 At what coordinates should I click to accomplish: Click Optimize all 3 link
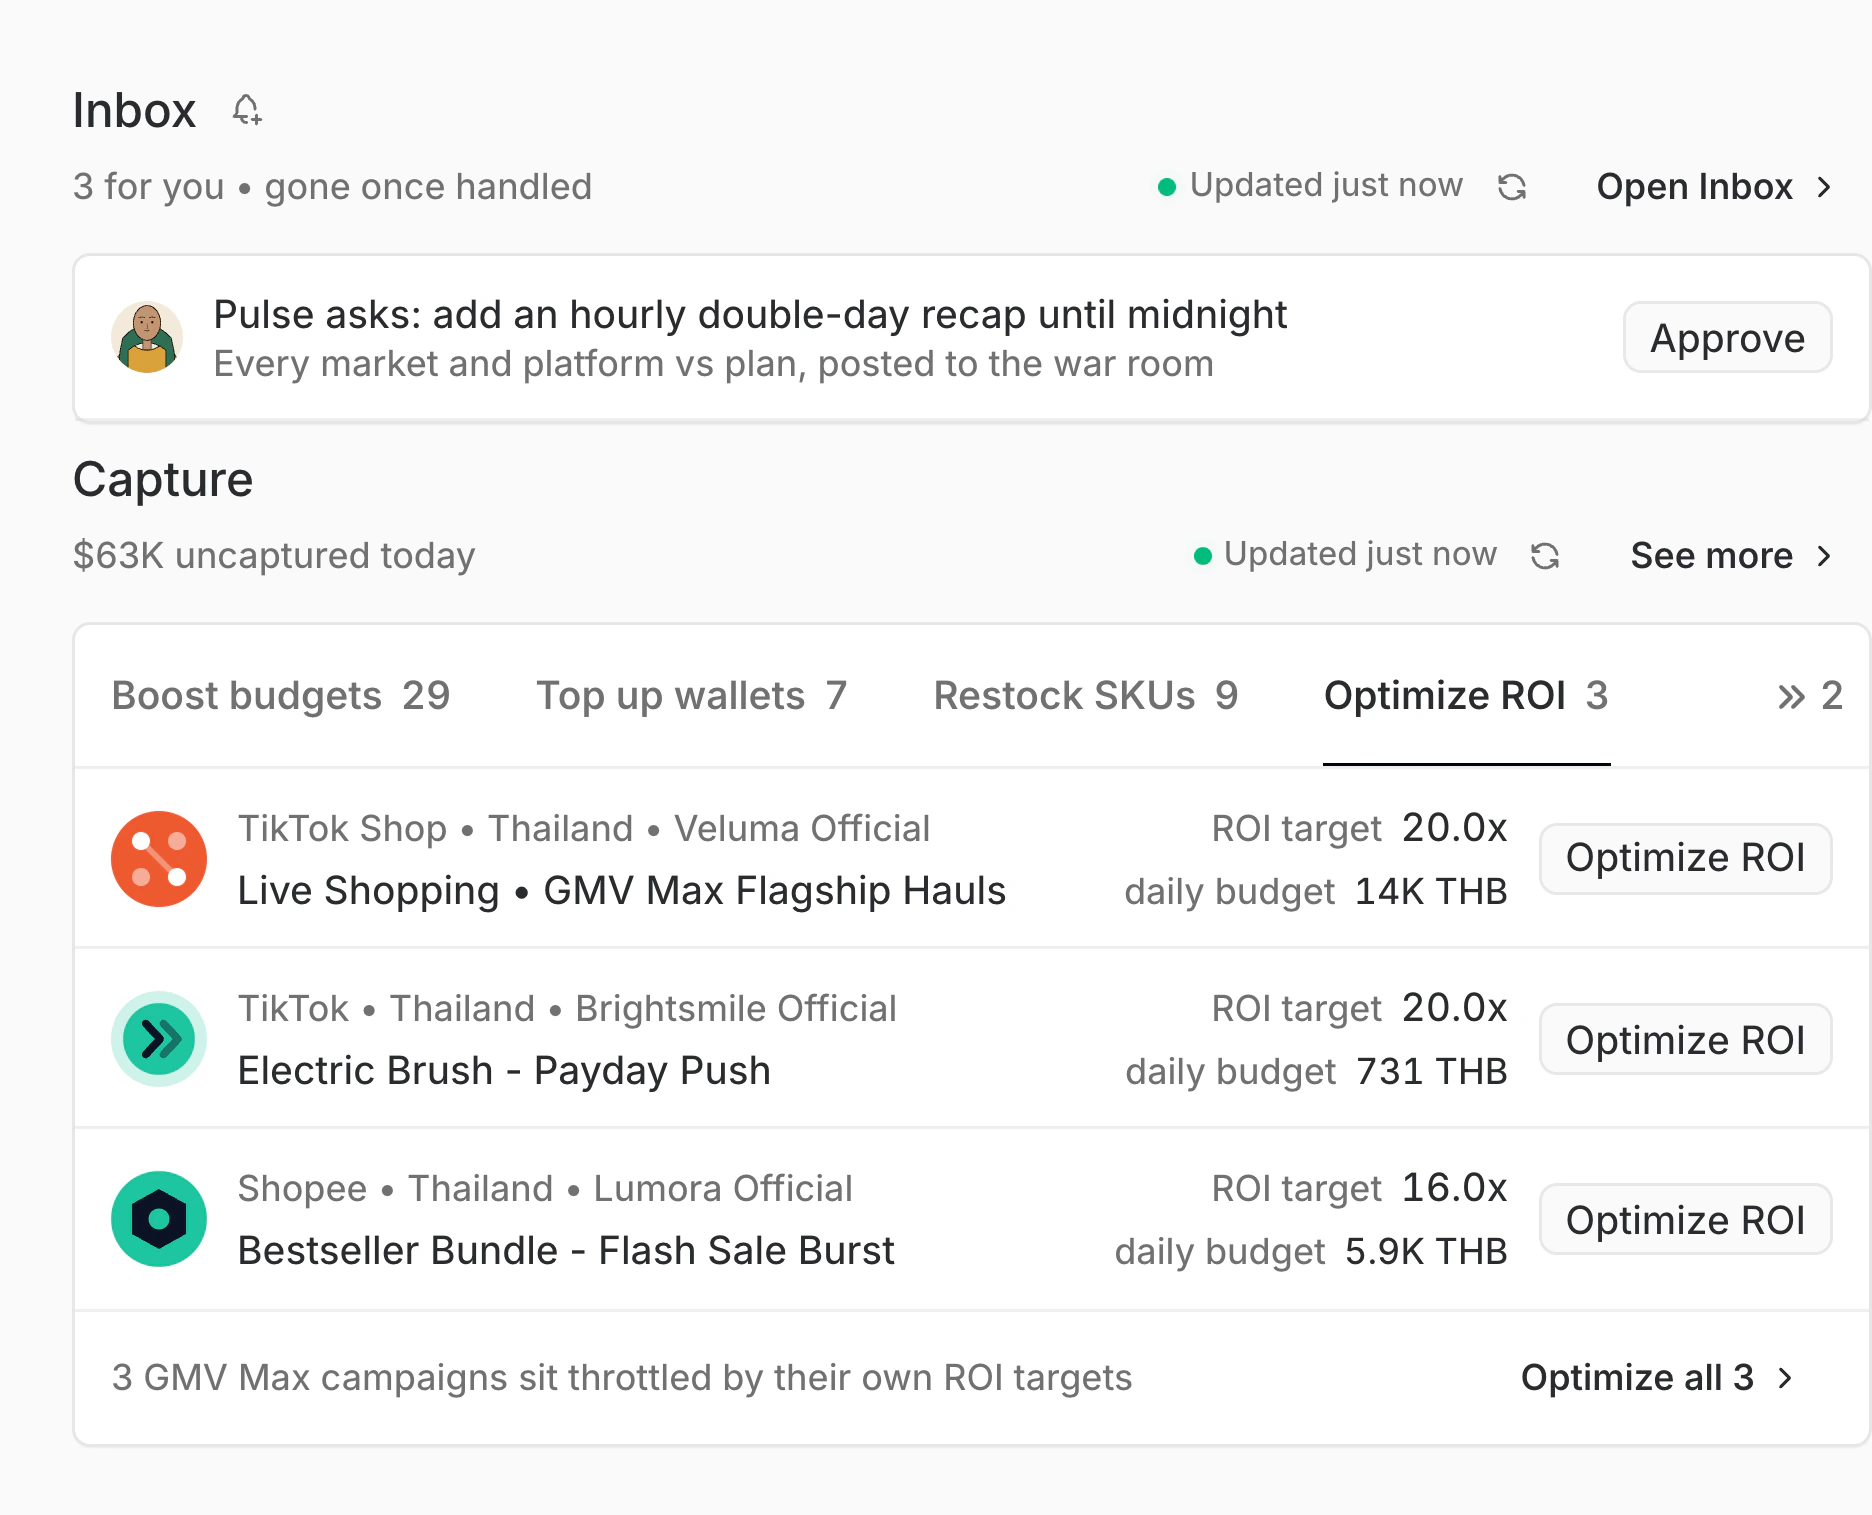[1657, 1378]
